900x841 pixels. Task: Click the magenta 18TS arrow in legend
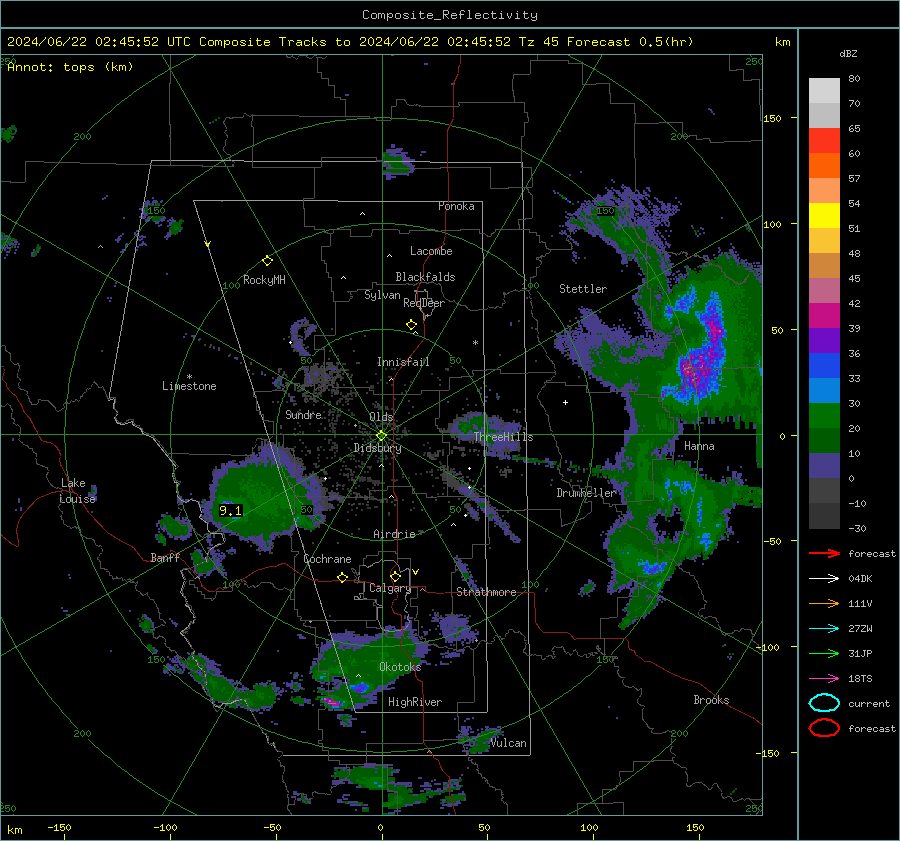coord(824,679)
